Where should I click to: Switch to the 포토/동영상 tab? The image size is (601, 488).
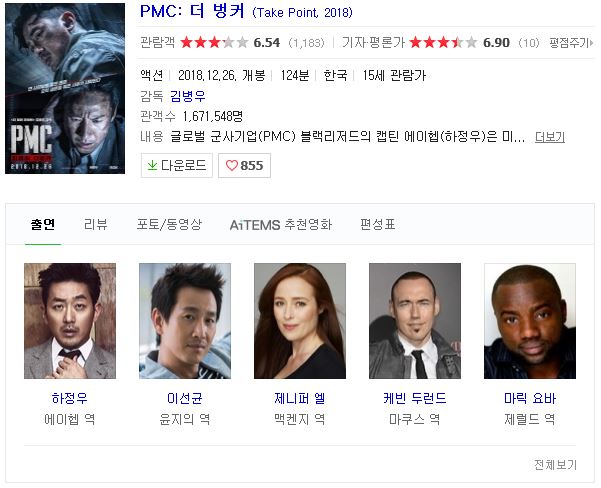(169, 224)
